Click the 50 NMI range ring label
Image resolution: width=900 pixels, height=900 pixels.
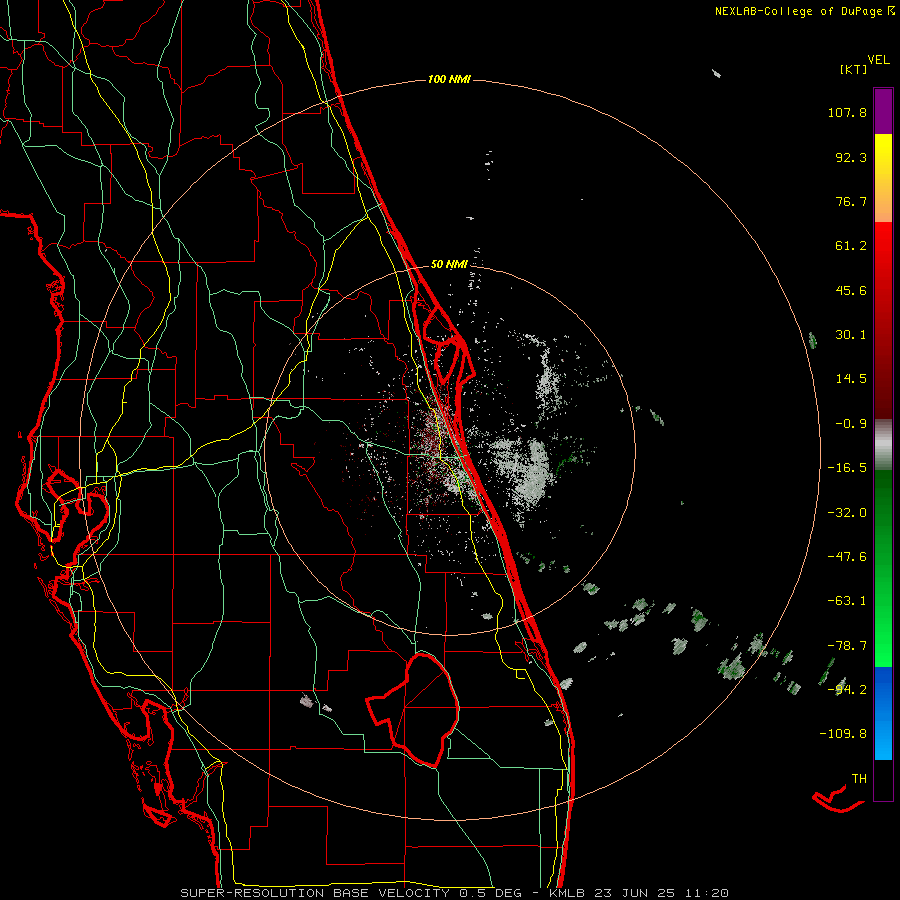point(449,264)
